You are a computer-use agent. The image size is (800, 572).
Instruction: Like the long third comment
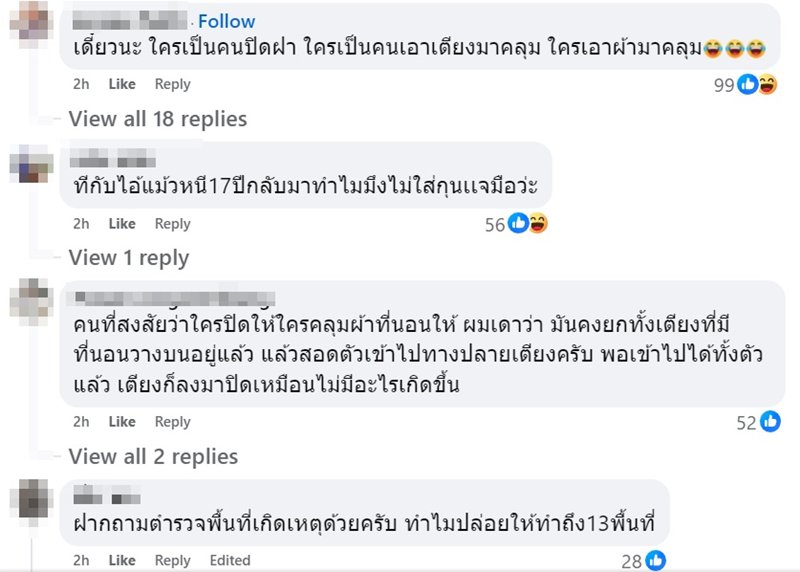(x=122, y=422)
